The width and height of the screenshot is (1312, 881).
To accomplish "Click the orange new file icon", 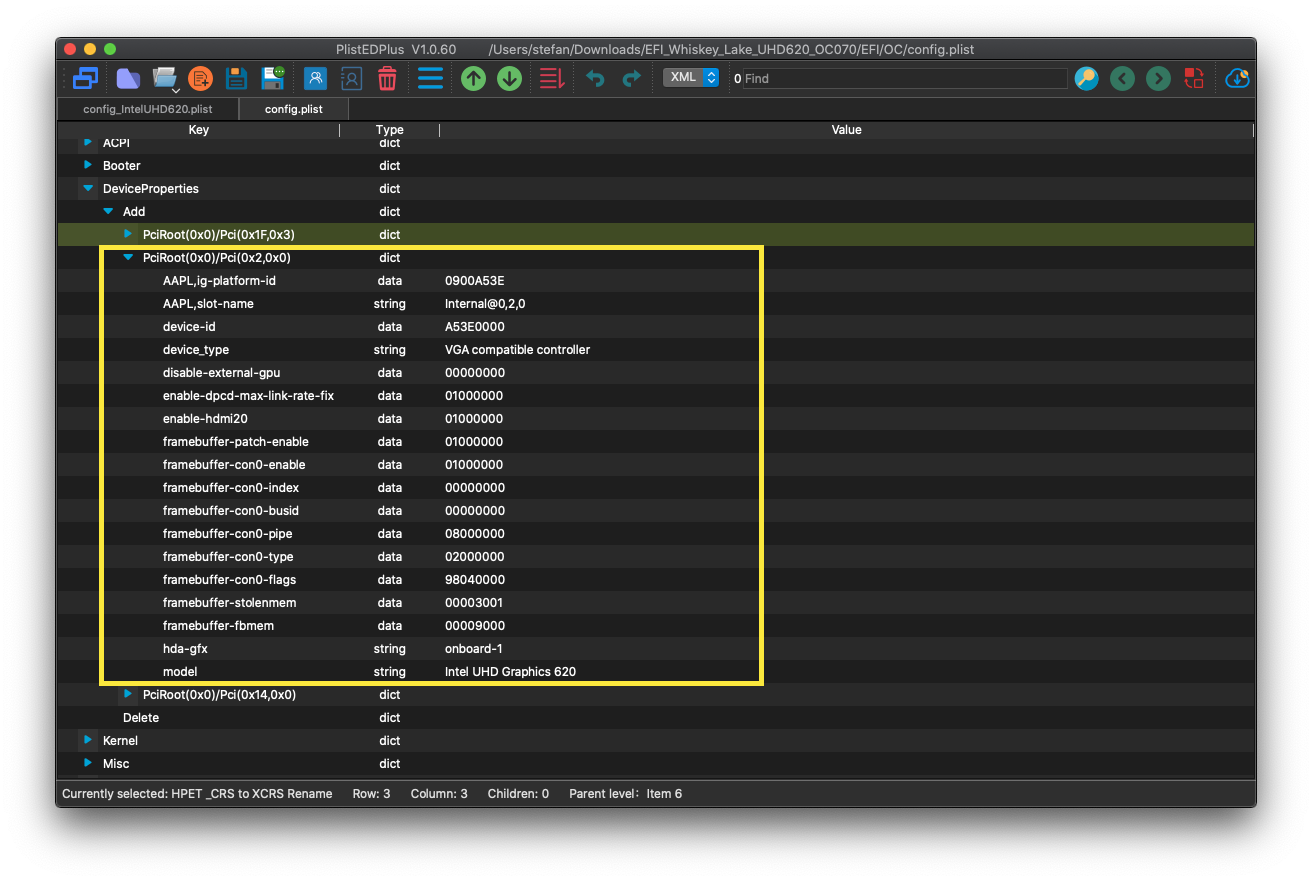I will tap(200, 78).
